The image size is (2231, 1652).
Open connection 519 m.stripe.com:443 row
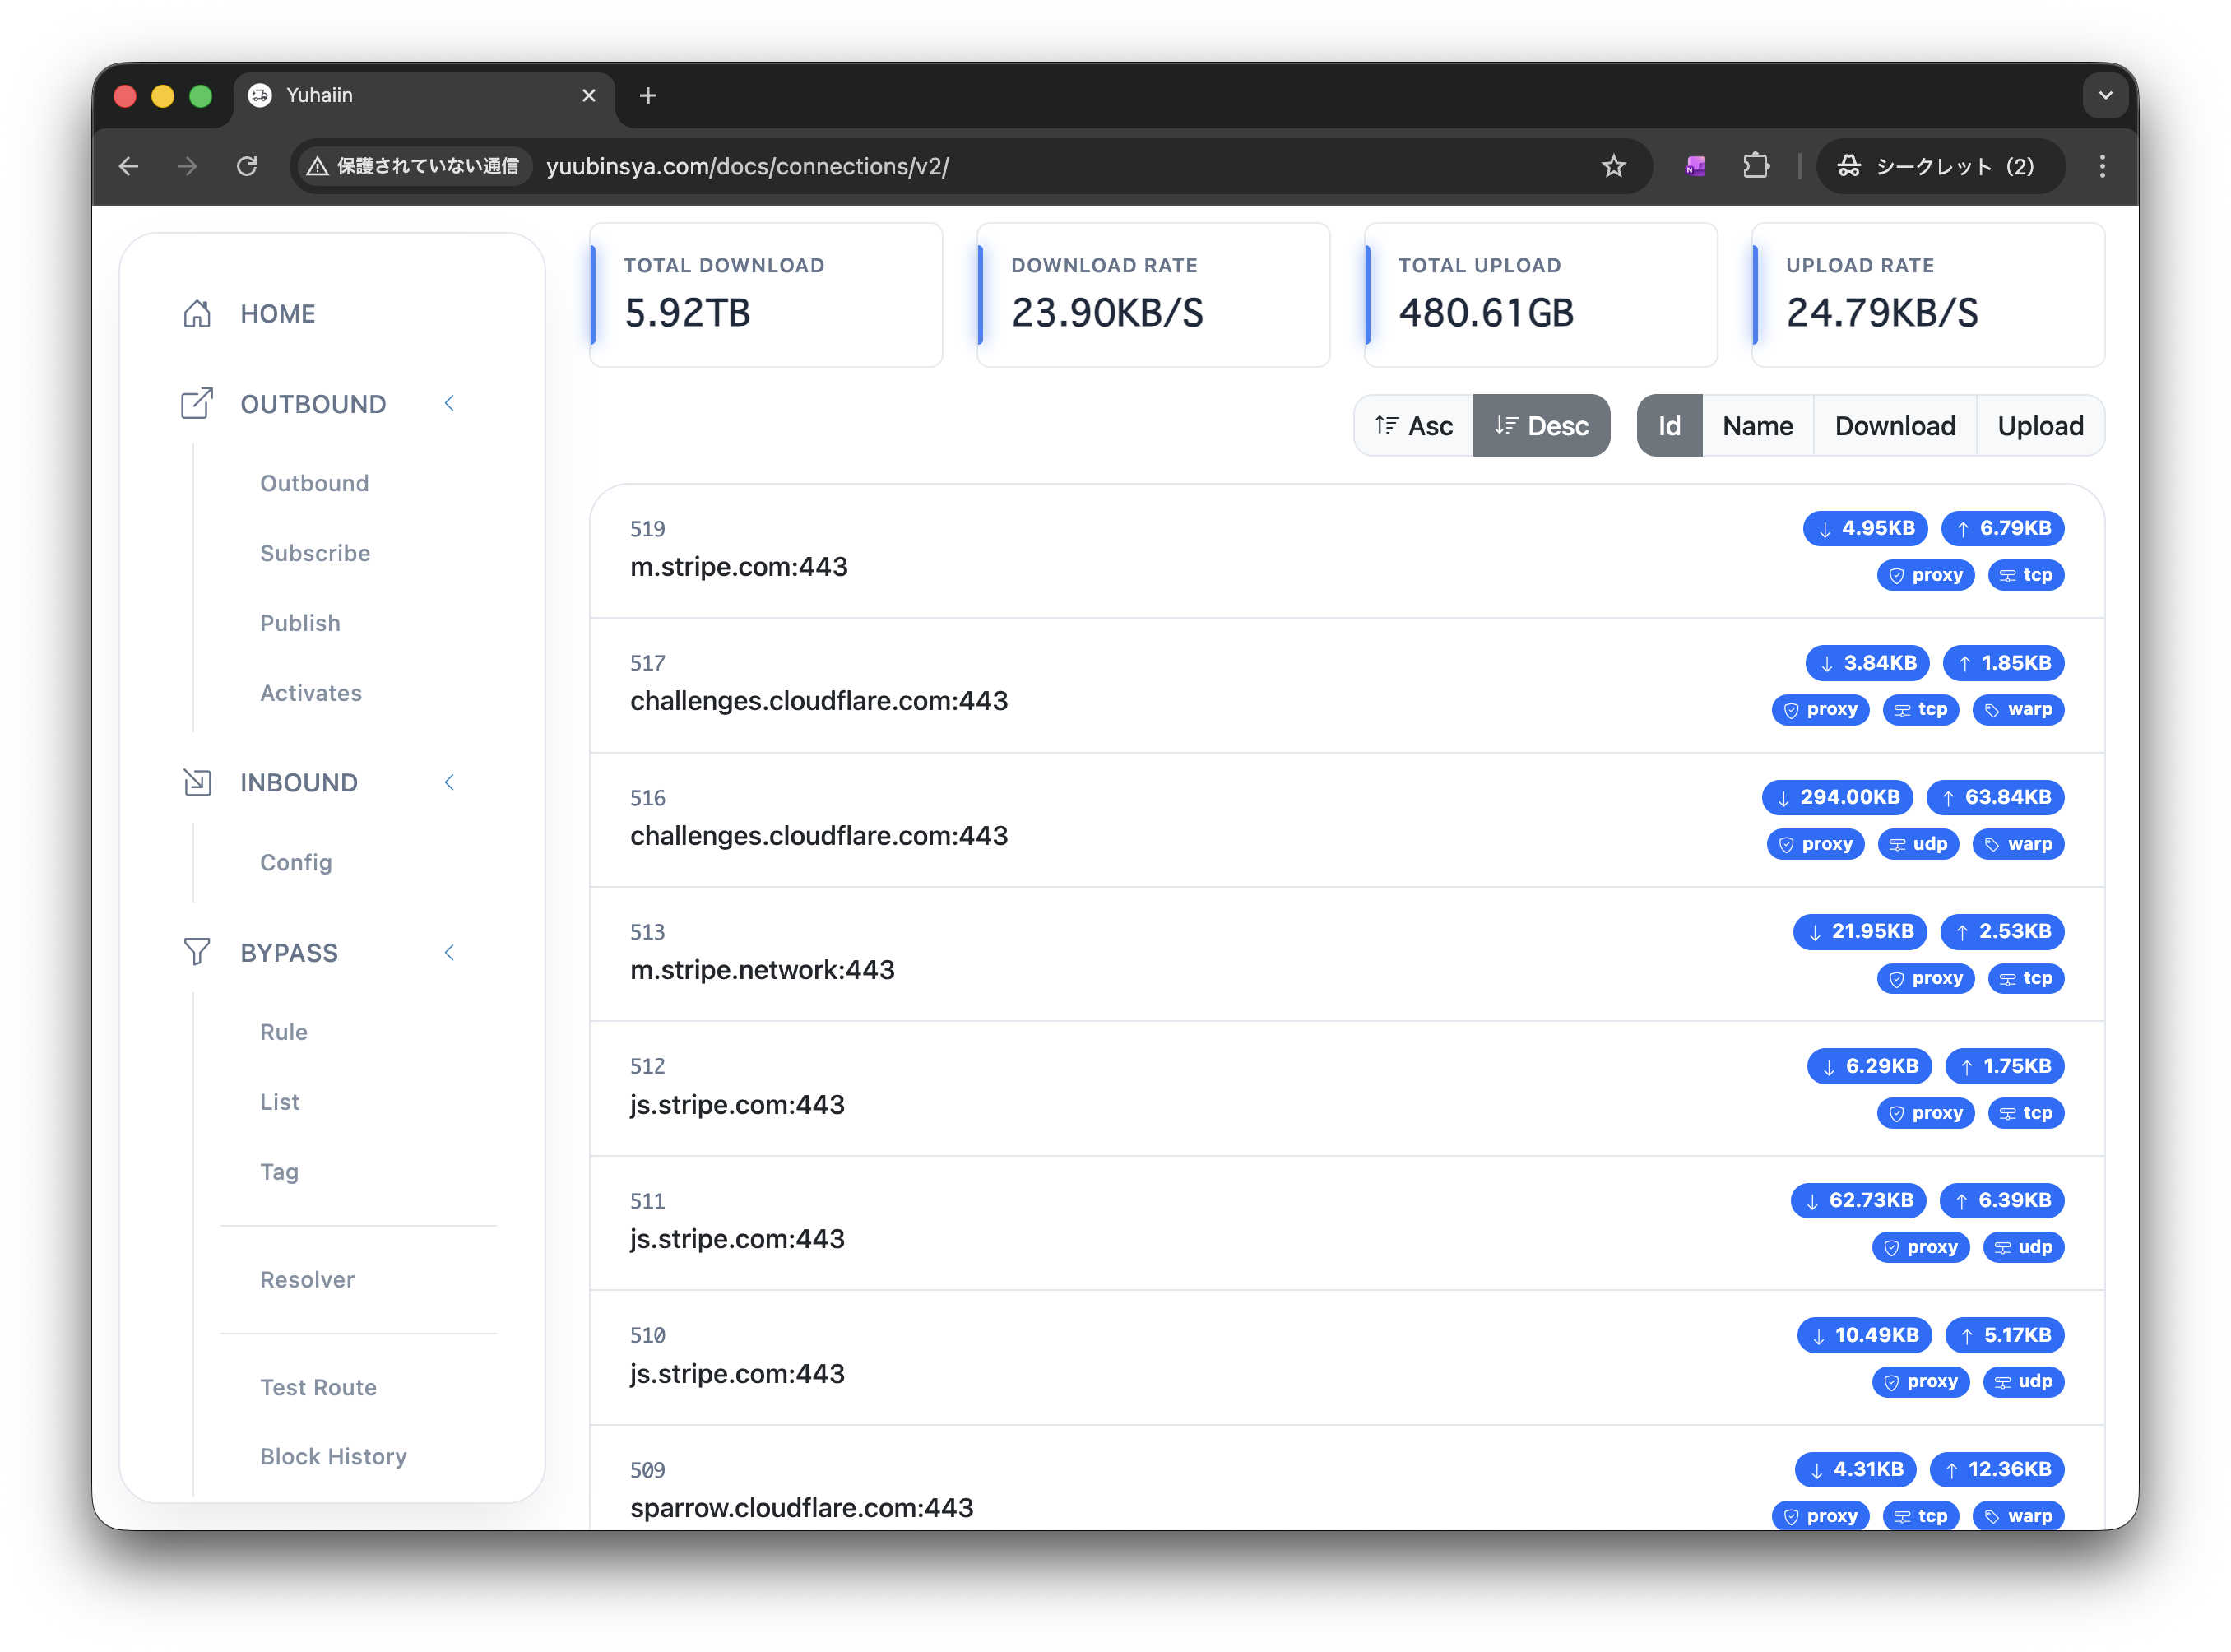(1346, 550)
